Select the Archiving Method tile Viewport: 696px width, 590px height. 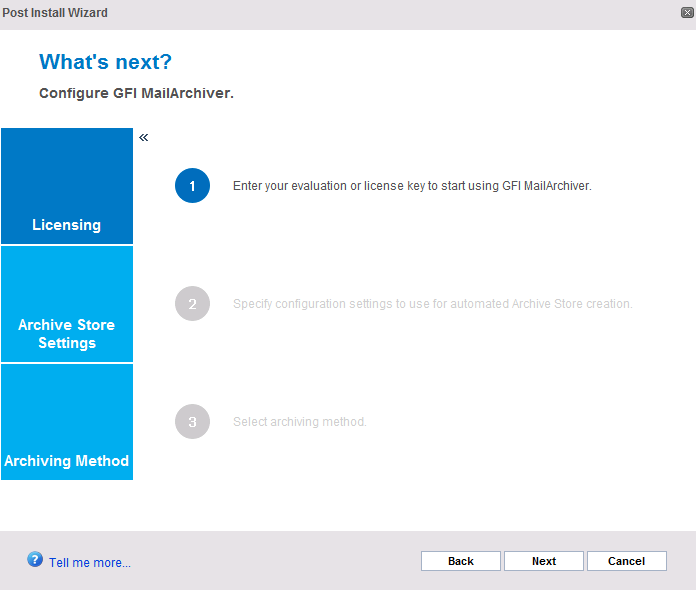pos(67,422)
